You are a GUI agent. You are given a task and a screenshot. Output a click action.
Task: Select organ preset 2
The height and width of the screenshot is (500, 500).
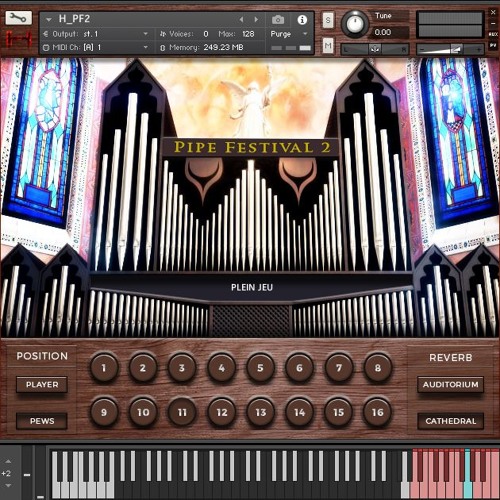coord(143,368)
